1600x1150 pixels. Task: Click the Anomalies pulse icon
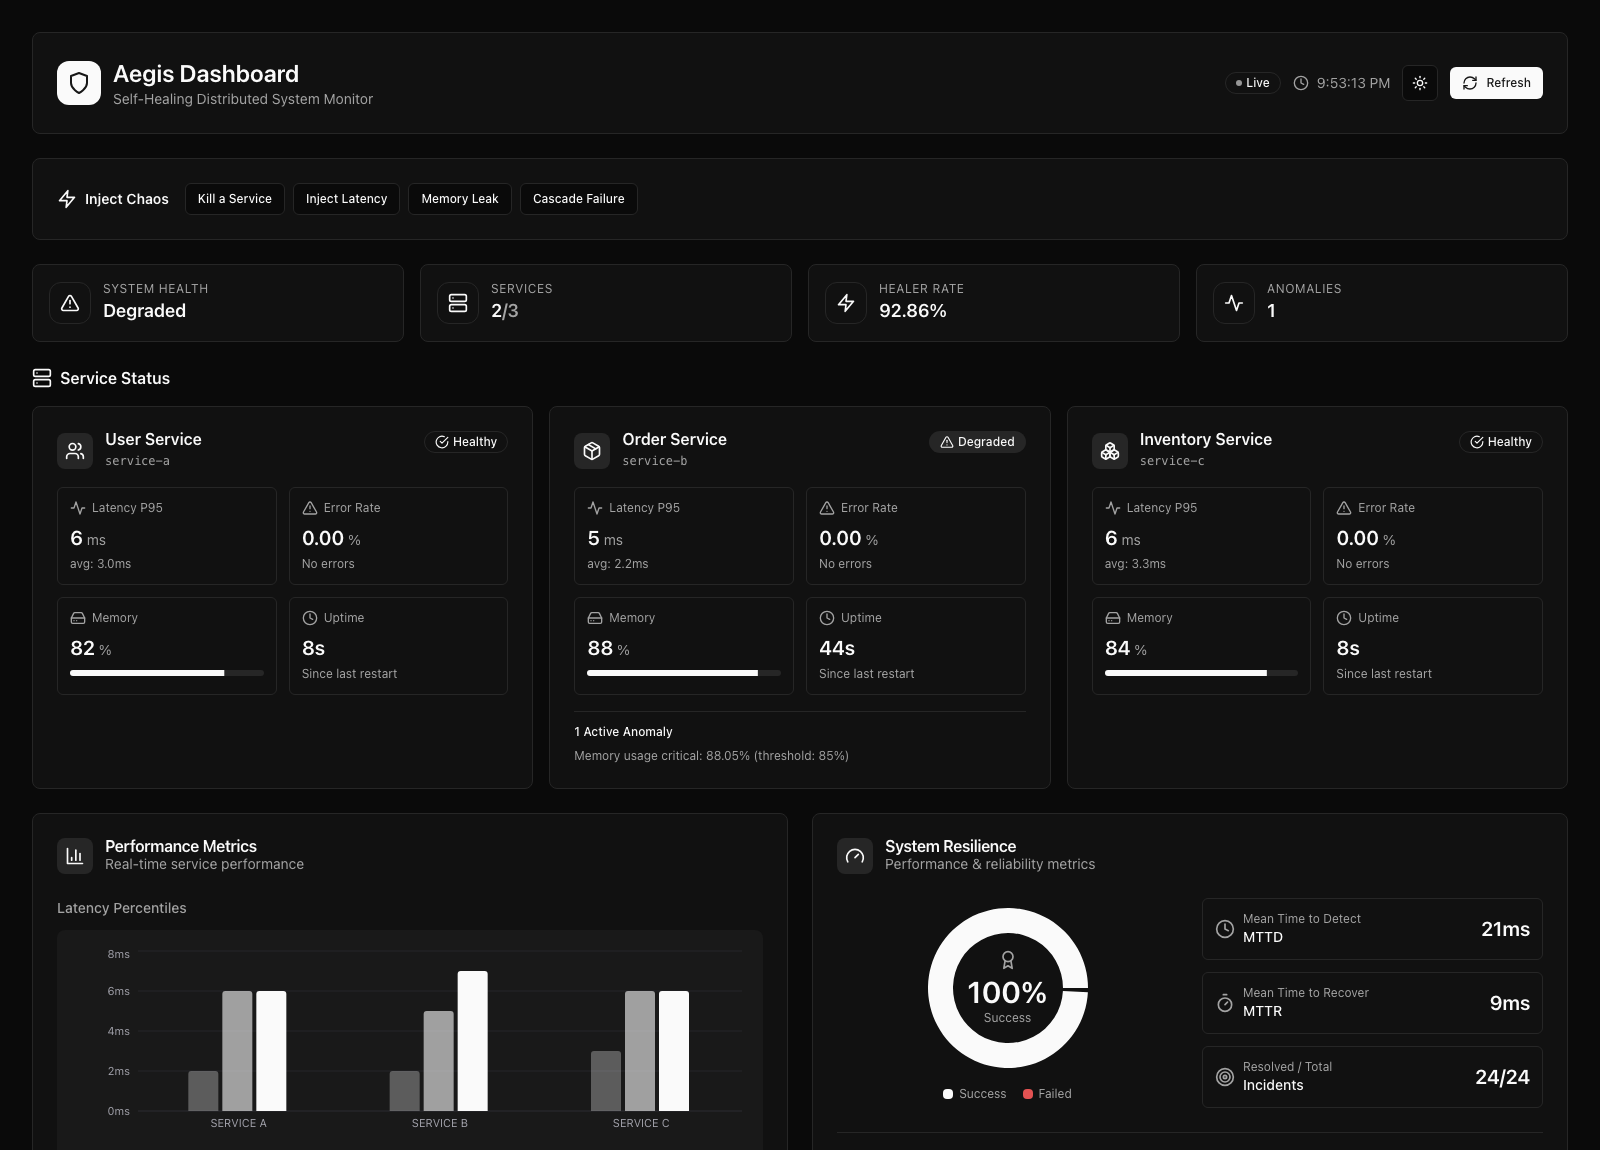pyautogui.click(x=1234, y=303)
